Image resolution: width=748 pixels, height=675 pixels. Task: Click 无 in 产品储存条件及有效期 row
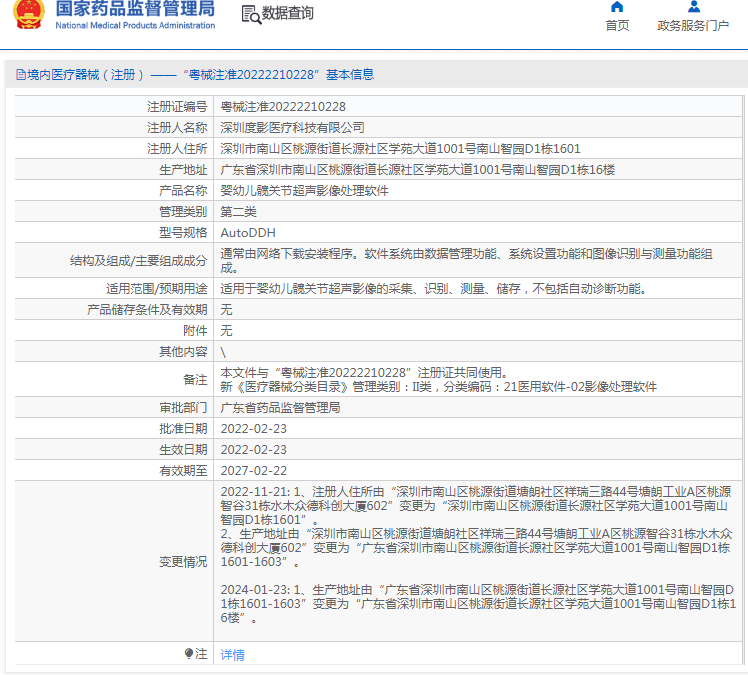point(226,309)
